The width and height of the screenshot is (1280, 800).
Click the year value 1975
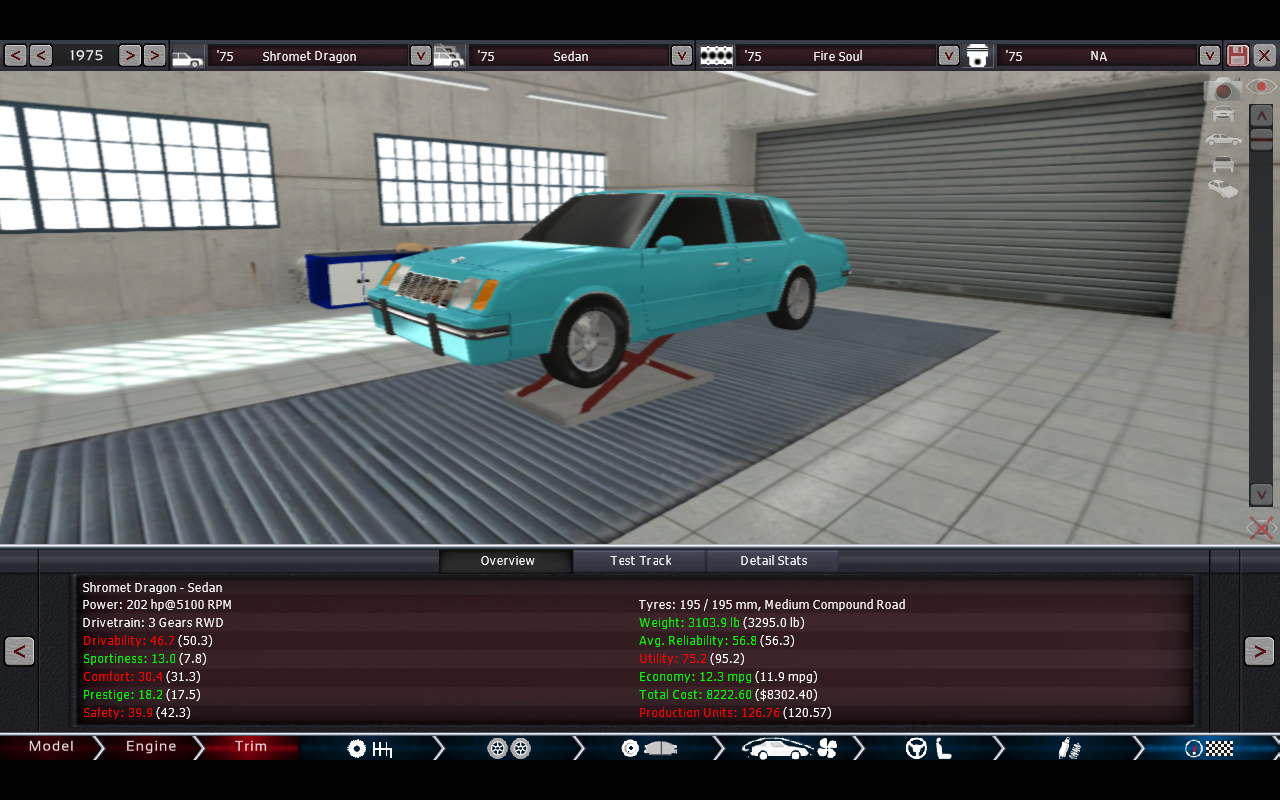(86, 56)
